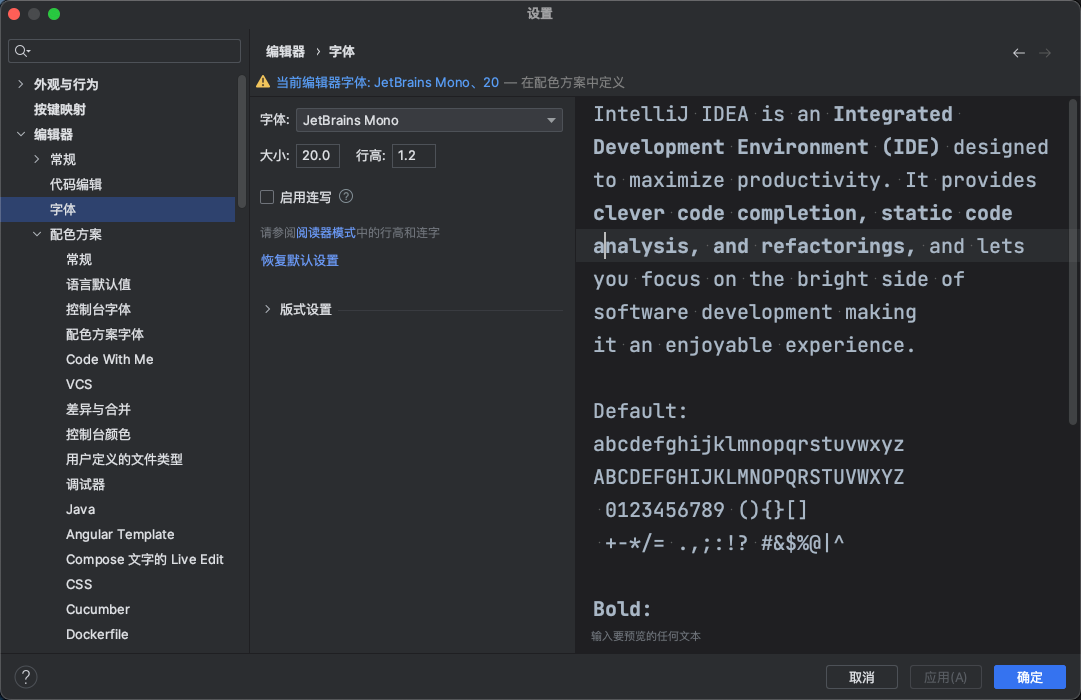Click the forward navigation arrow icon
1081x700 pixels.
coord(1045,52)
